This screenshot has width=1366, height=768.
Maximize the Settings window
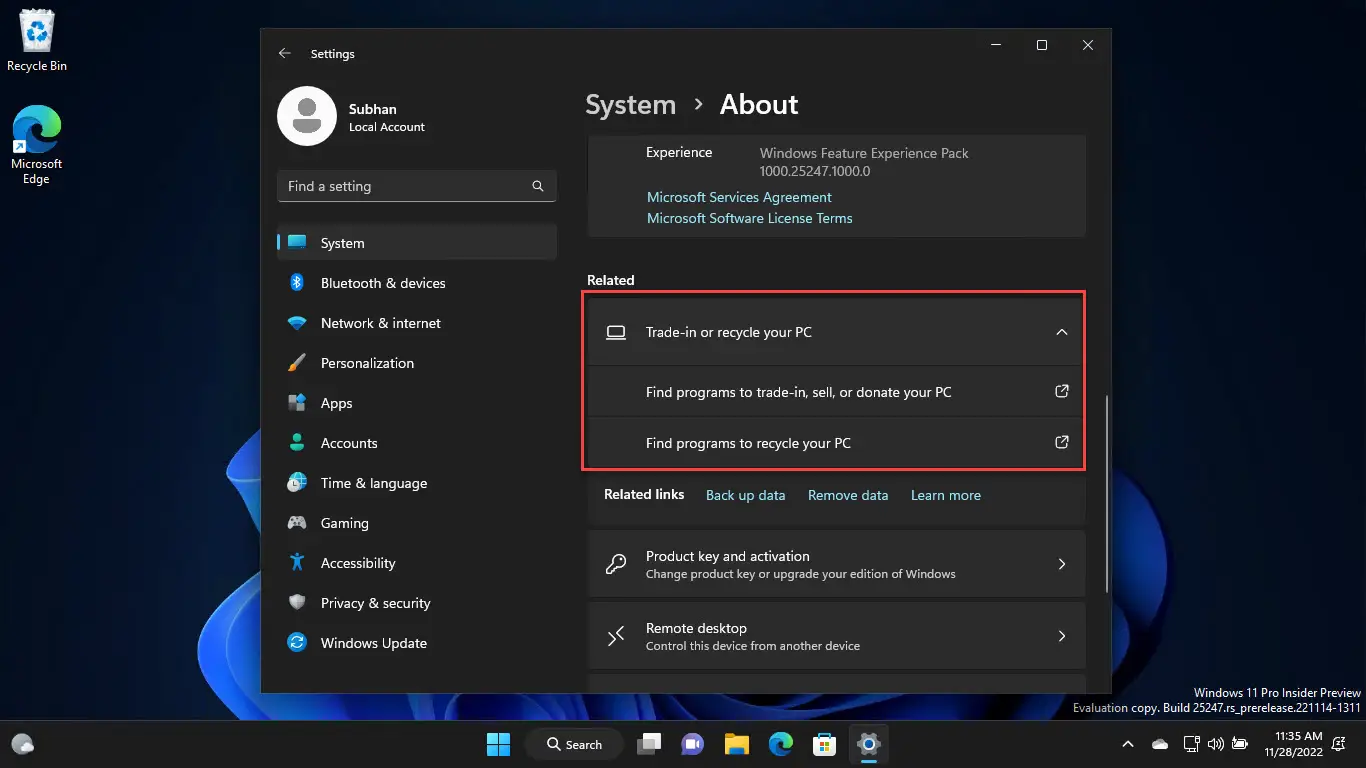coord(1042,45)
